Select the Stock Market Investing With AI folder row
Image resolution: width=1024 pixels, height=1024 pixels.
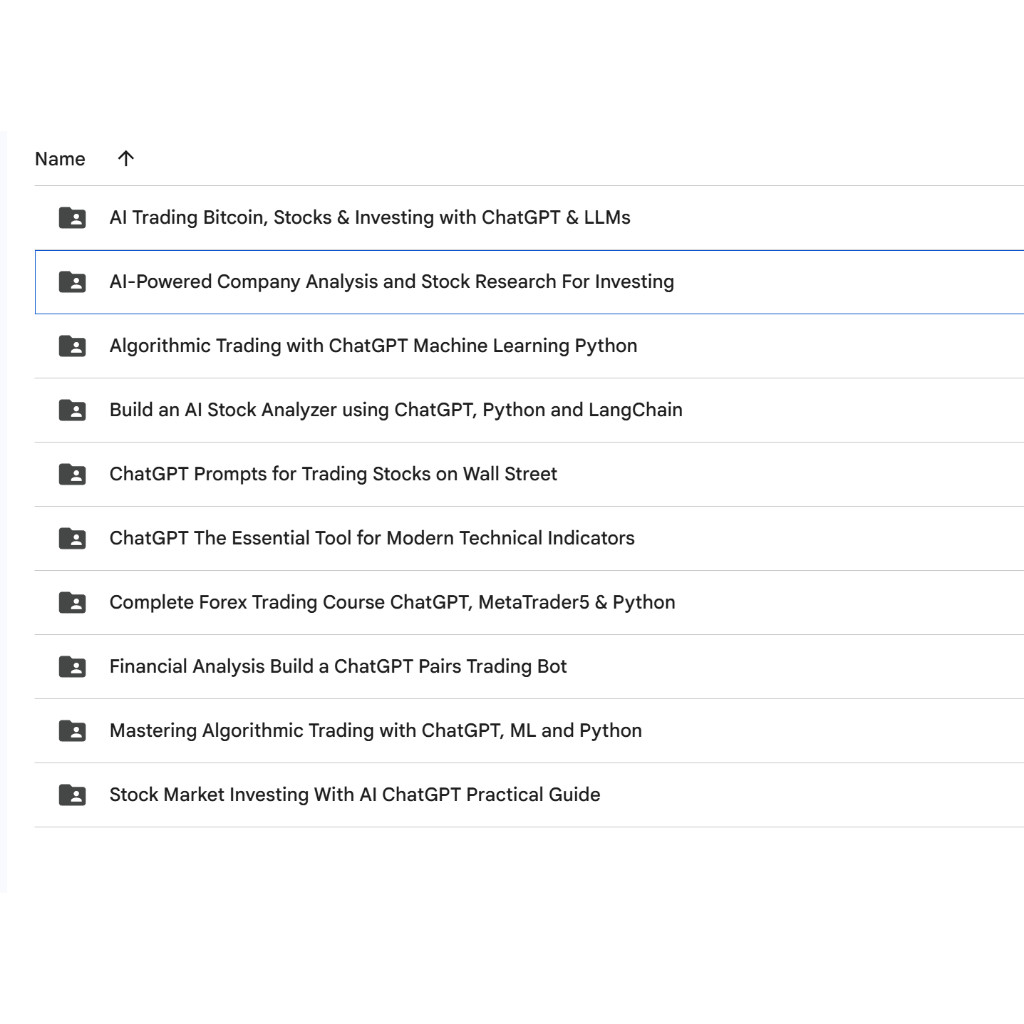coord(355,794)
